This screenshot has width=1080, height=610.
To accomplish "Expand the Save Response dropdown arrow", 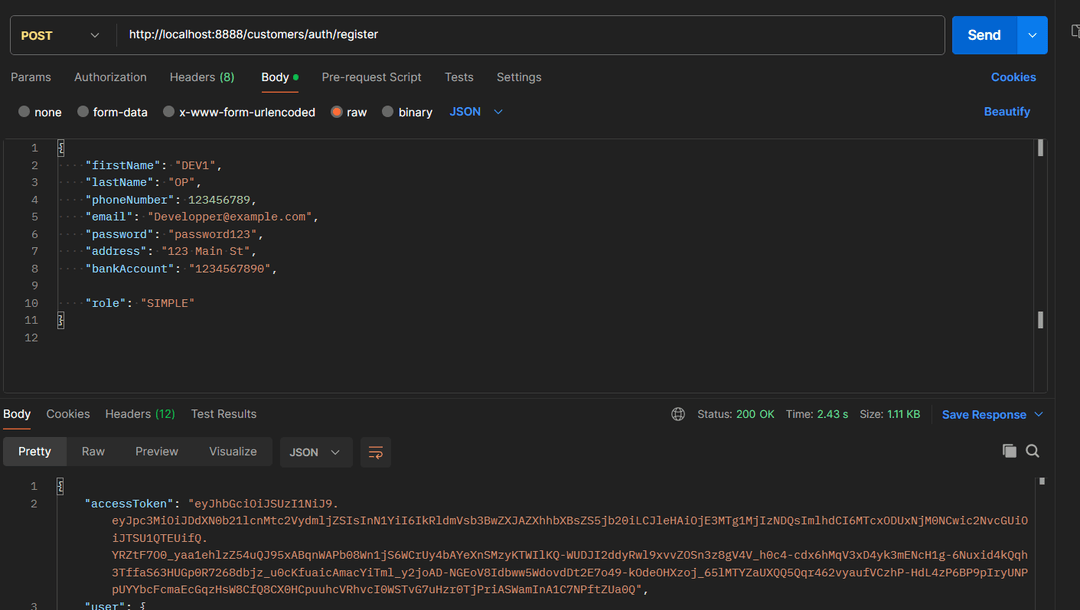I will [1038, 414].
